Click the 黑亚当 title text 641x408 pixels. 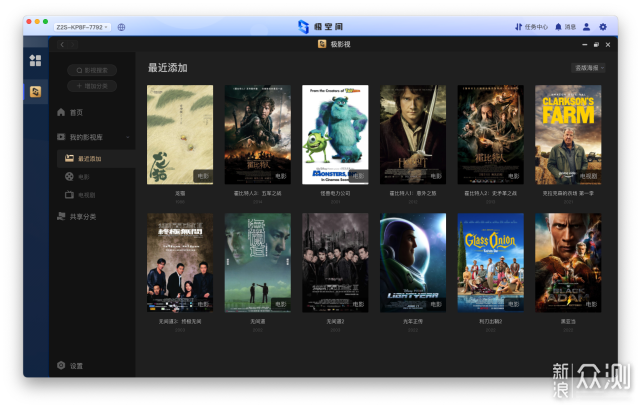click(x=568, y=321)
